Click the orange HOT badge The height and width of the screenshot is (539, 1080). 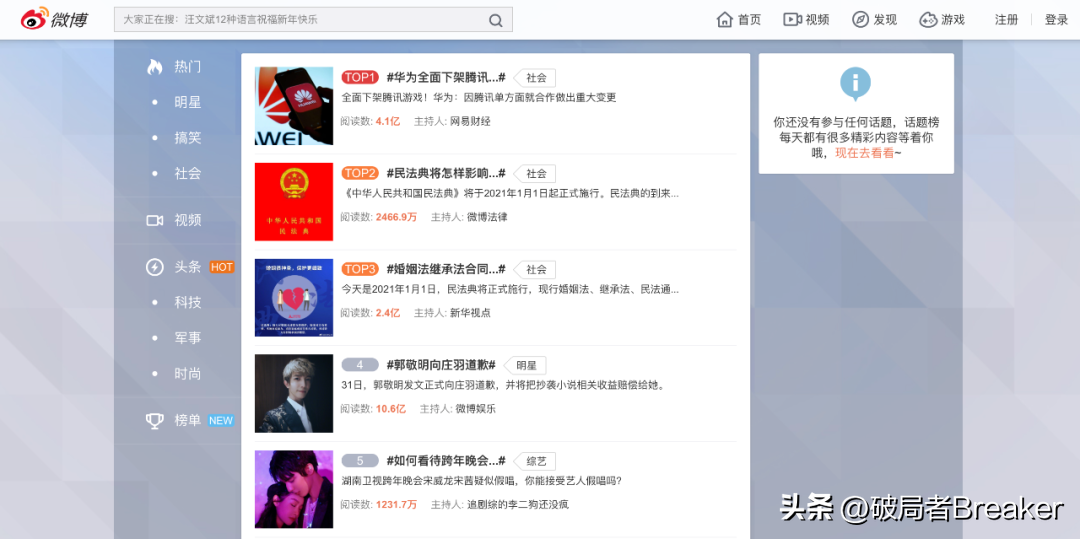coord(222,267)
